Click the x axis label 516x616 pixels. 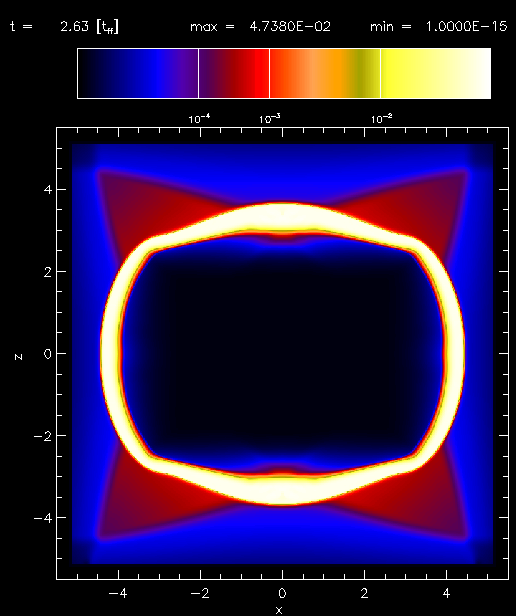[279, 610]
